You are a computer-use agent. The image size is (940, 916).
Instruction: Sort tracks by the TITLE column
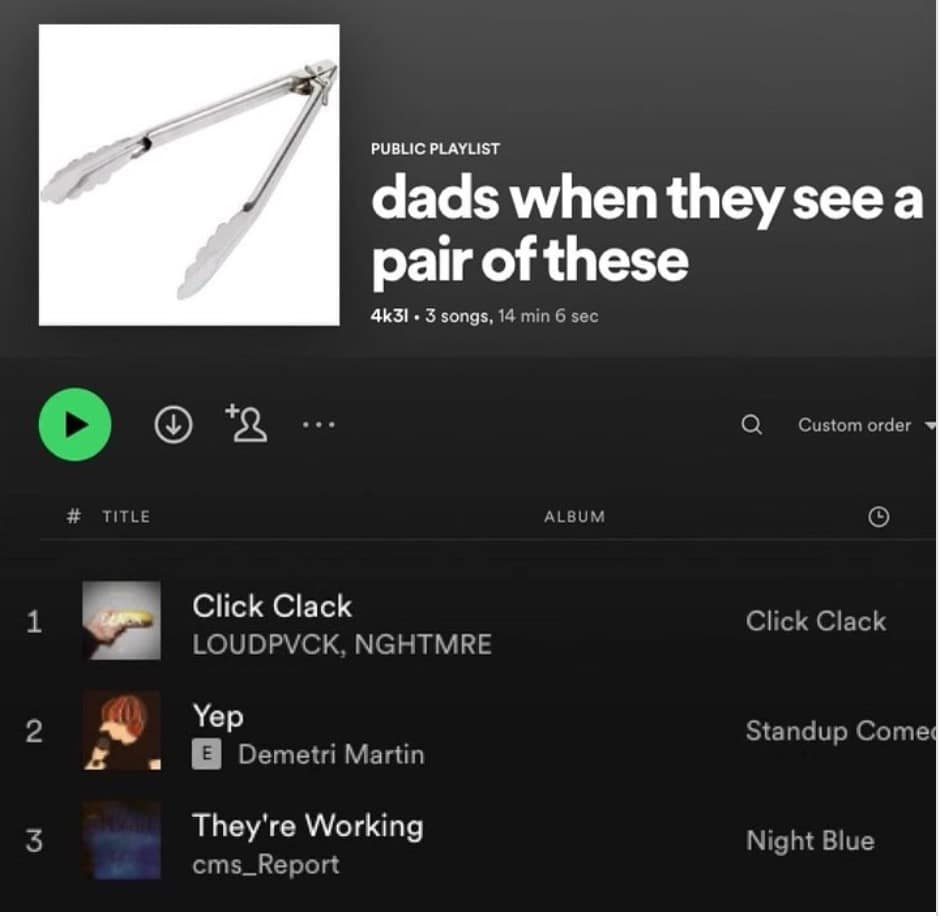coord(126,517)
